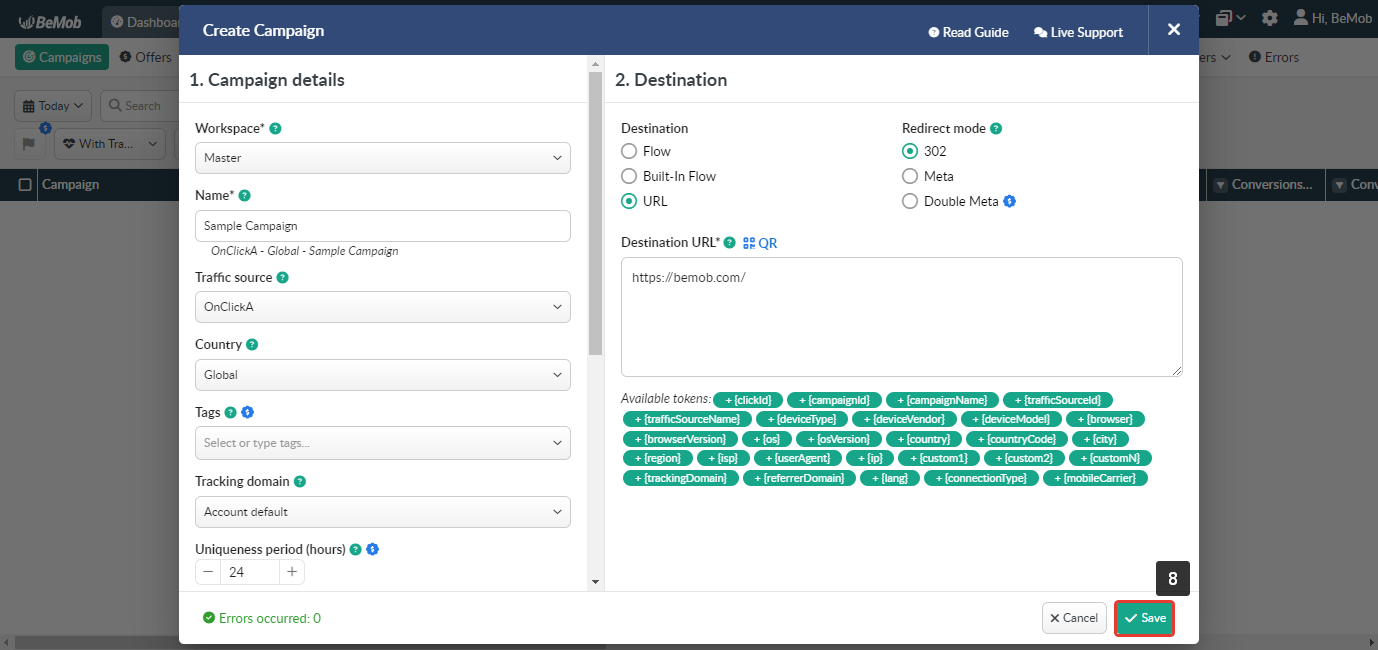Image resolution: width=1378 pixels, height=650 pixels.
Task: Click help icon next to Redirect mode
Action: pos(996,129)
